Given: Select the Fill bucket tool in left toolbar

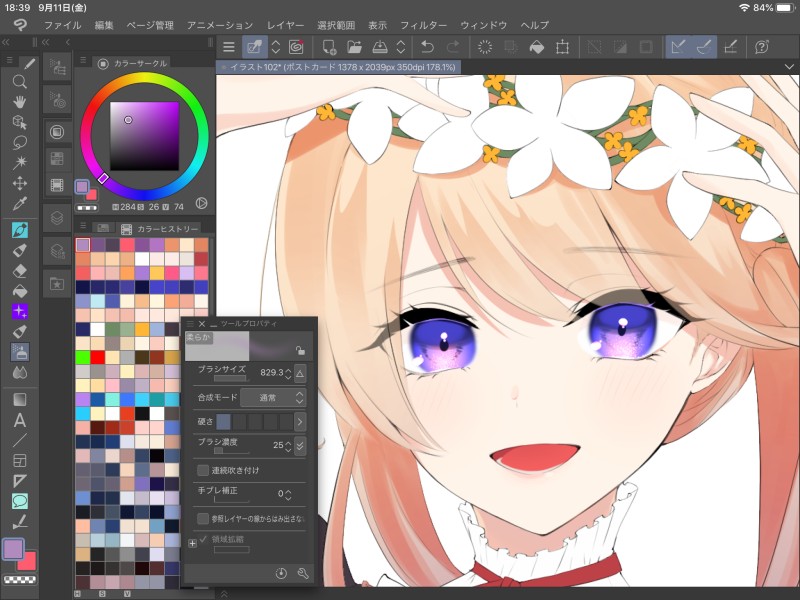Looking at the screenshot, I should [19, 291].
